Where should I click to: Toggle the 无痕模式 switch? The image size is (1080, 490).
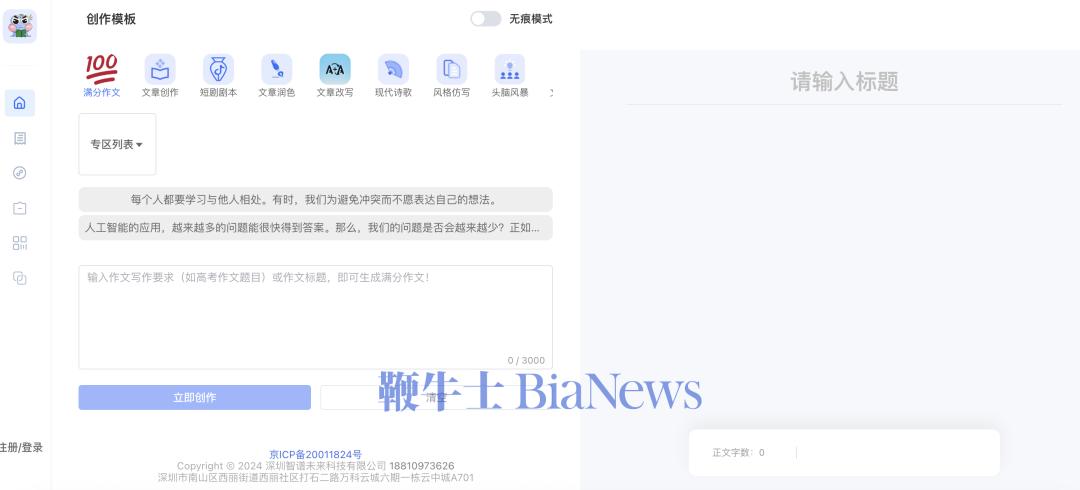(485, 19)
